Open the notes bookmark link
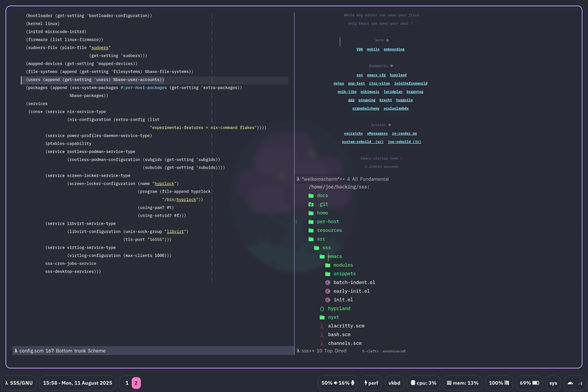This screenshot has height=392, width=588. [339, 83]
